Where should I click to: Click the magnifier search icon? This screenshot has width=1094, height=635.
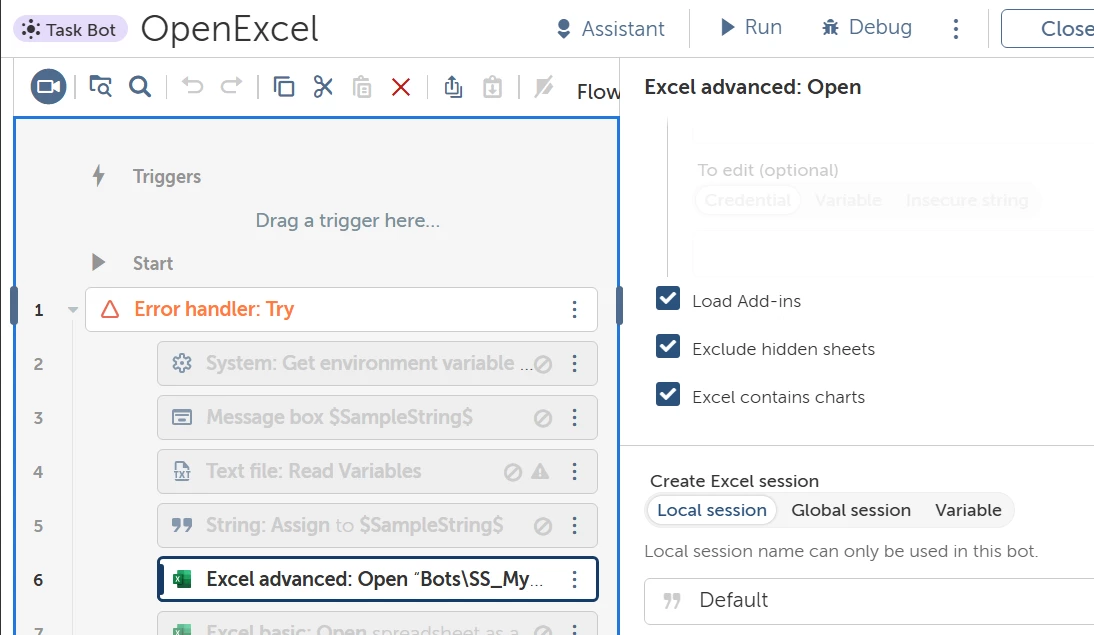click(140, 87)
